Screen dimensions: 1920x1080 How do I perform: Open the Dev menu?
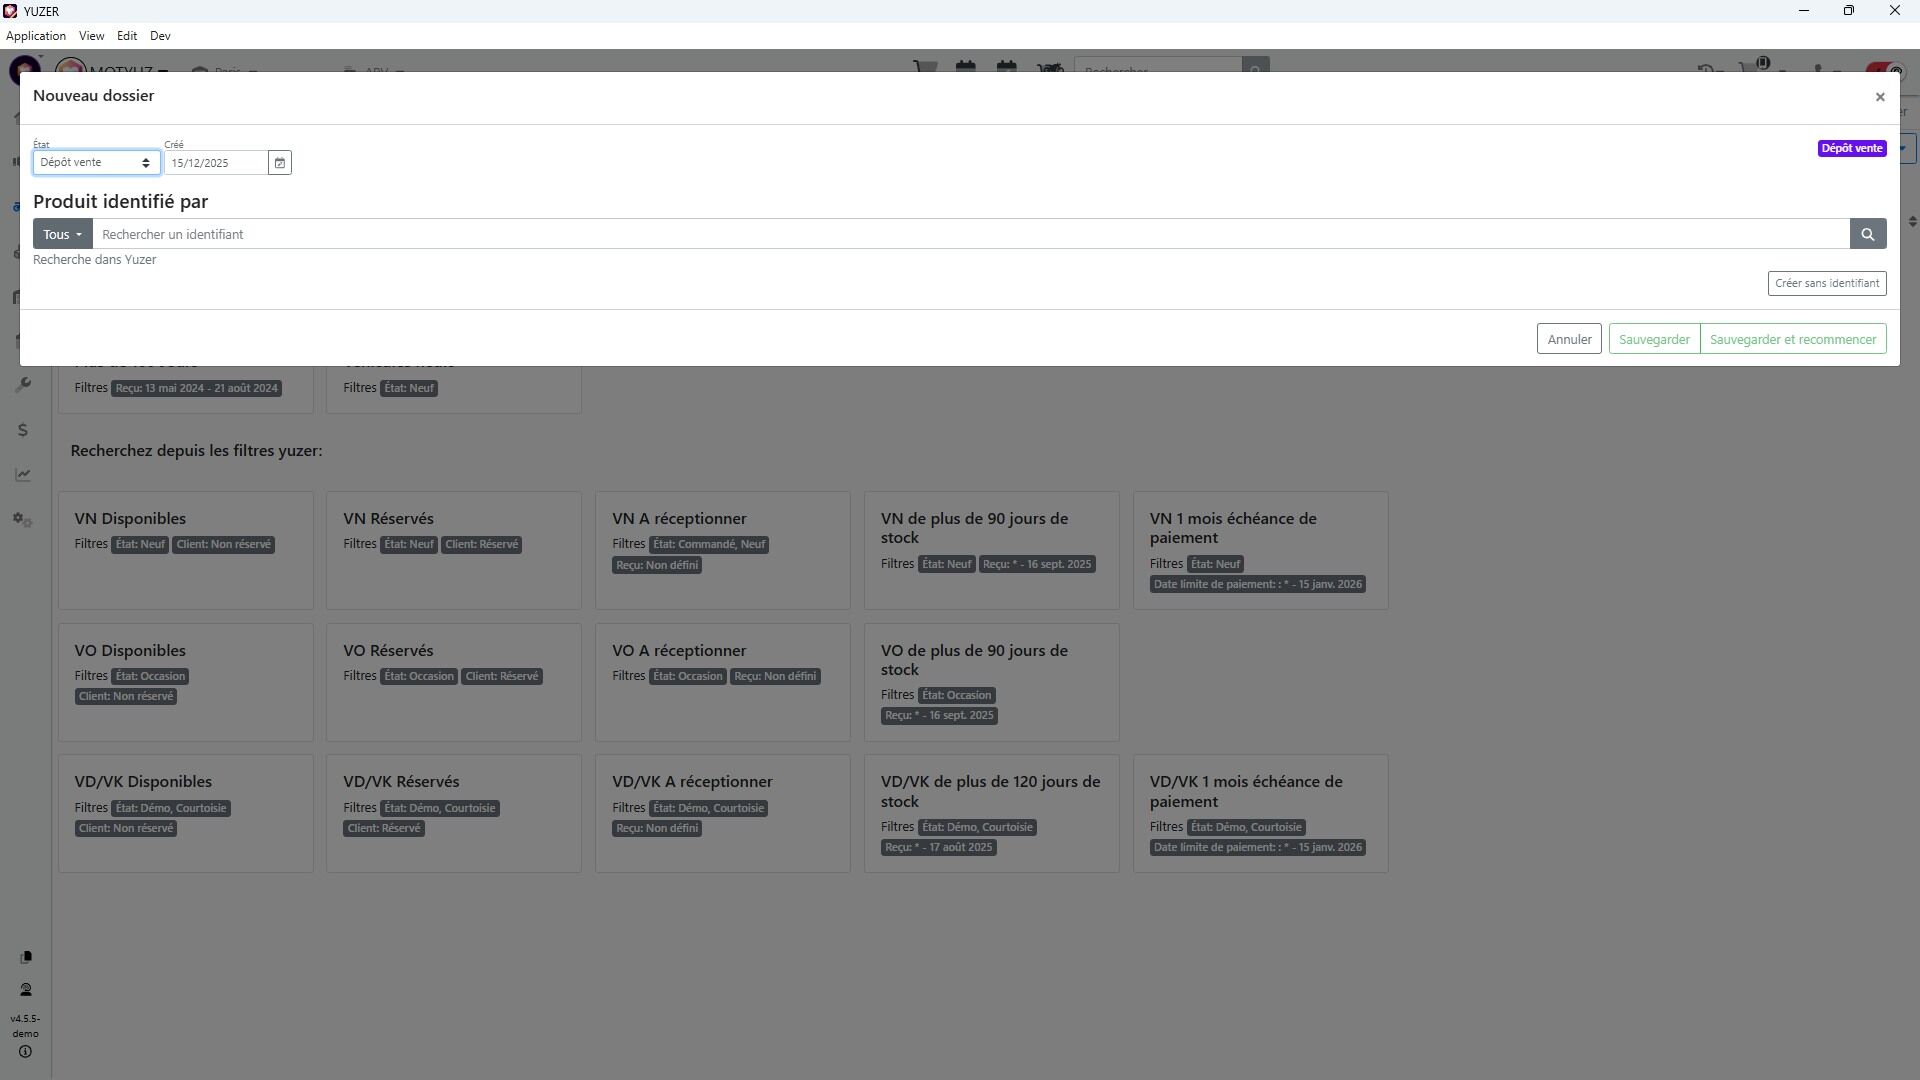tap(160, 36)
